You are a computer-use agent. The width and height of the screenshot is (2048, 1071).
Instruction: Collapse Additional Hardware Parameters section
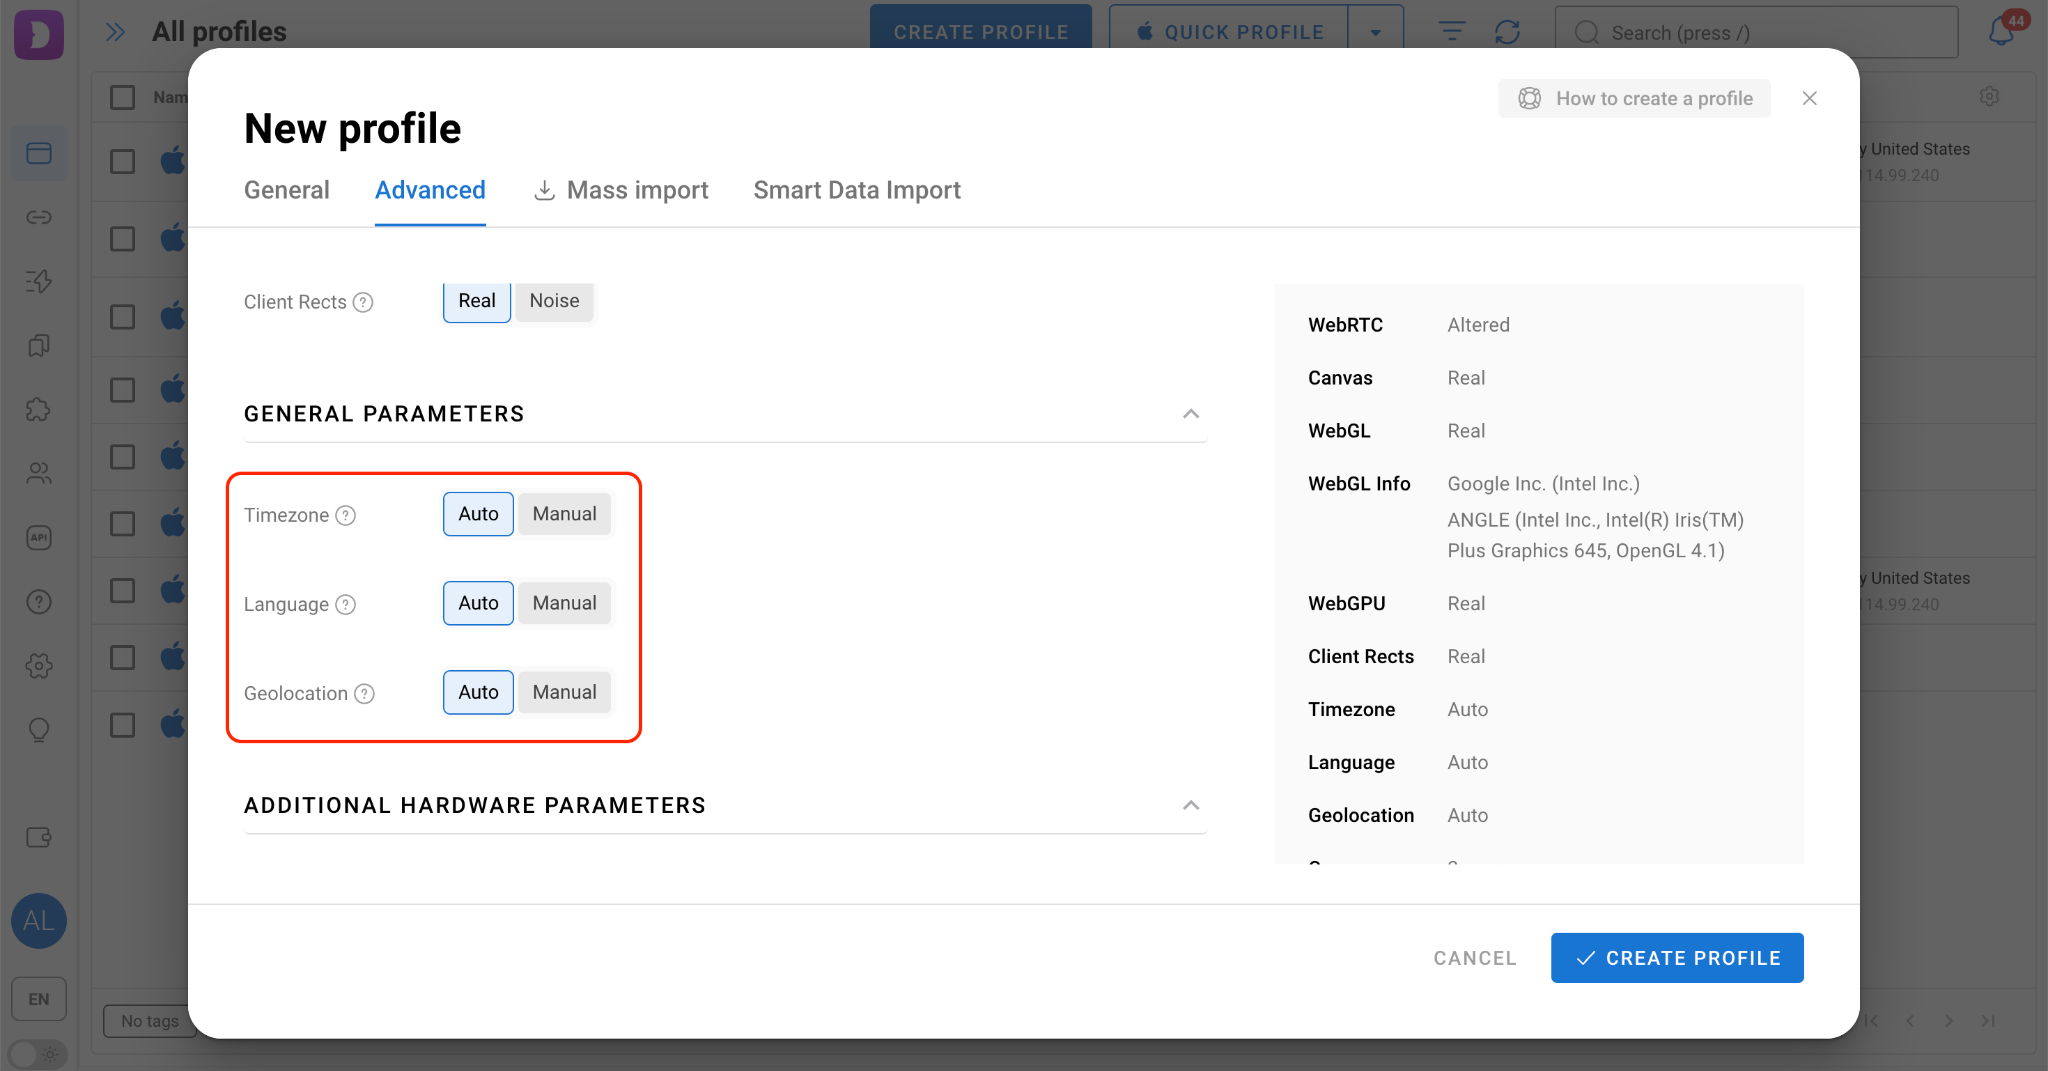(1190, 805)
